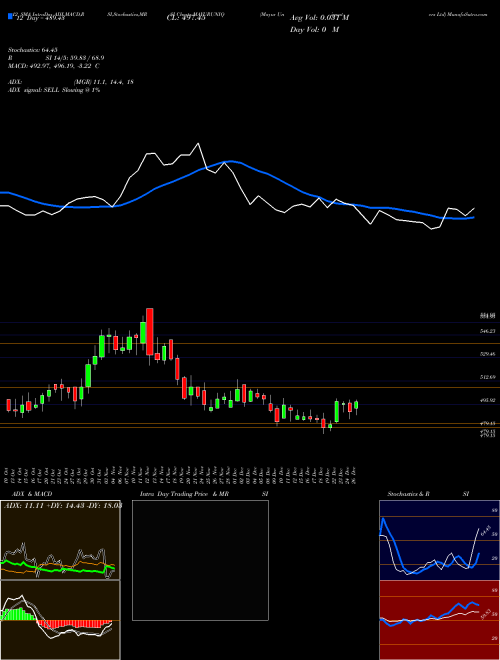Click the blue SMA line at its peak
The width and height of the screenshot is (500, 660).
(229, 161)
